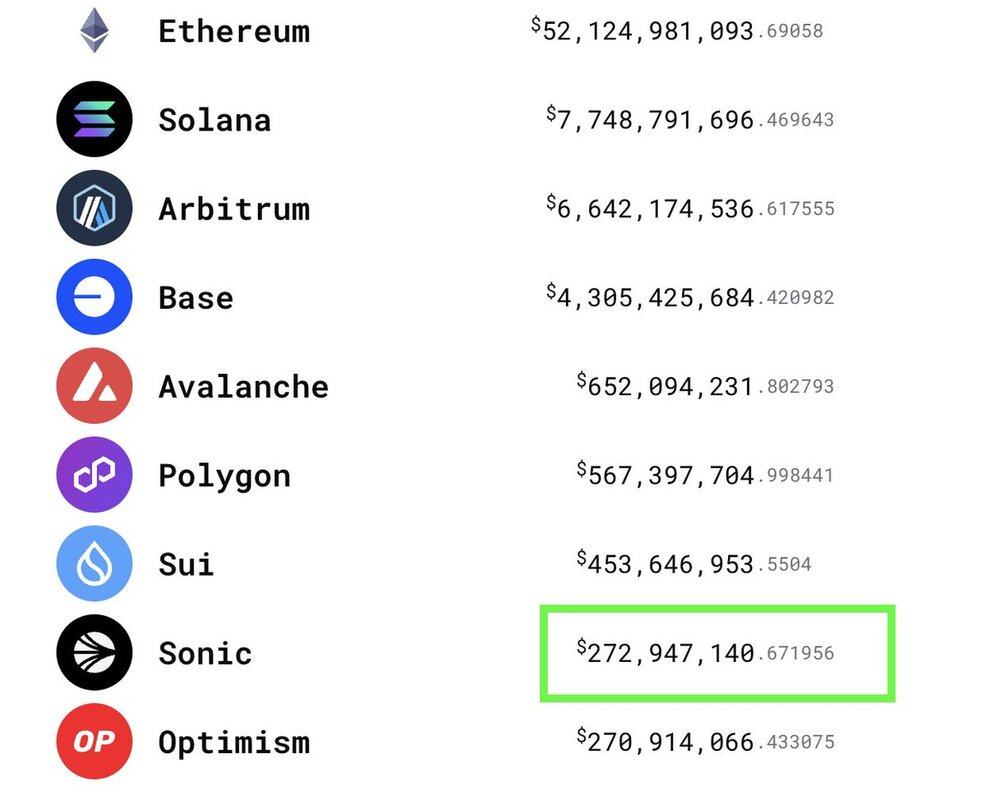Click the purple Polygon icon

pos(94,475)
